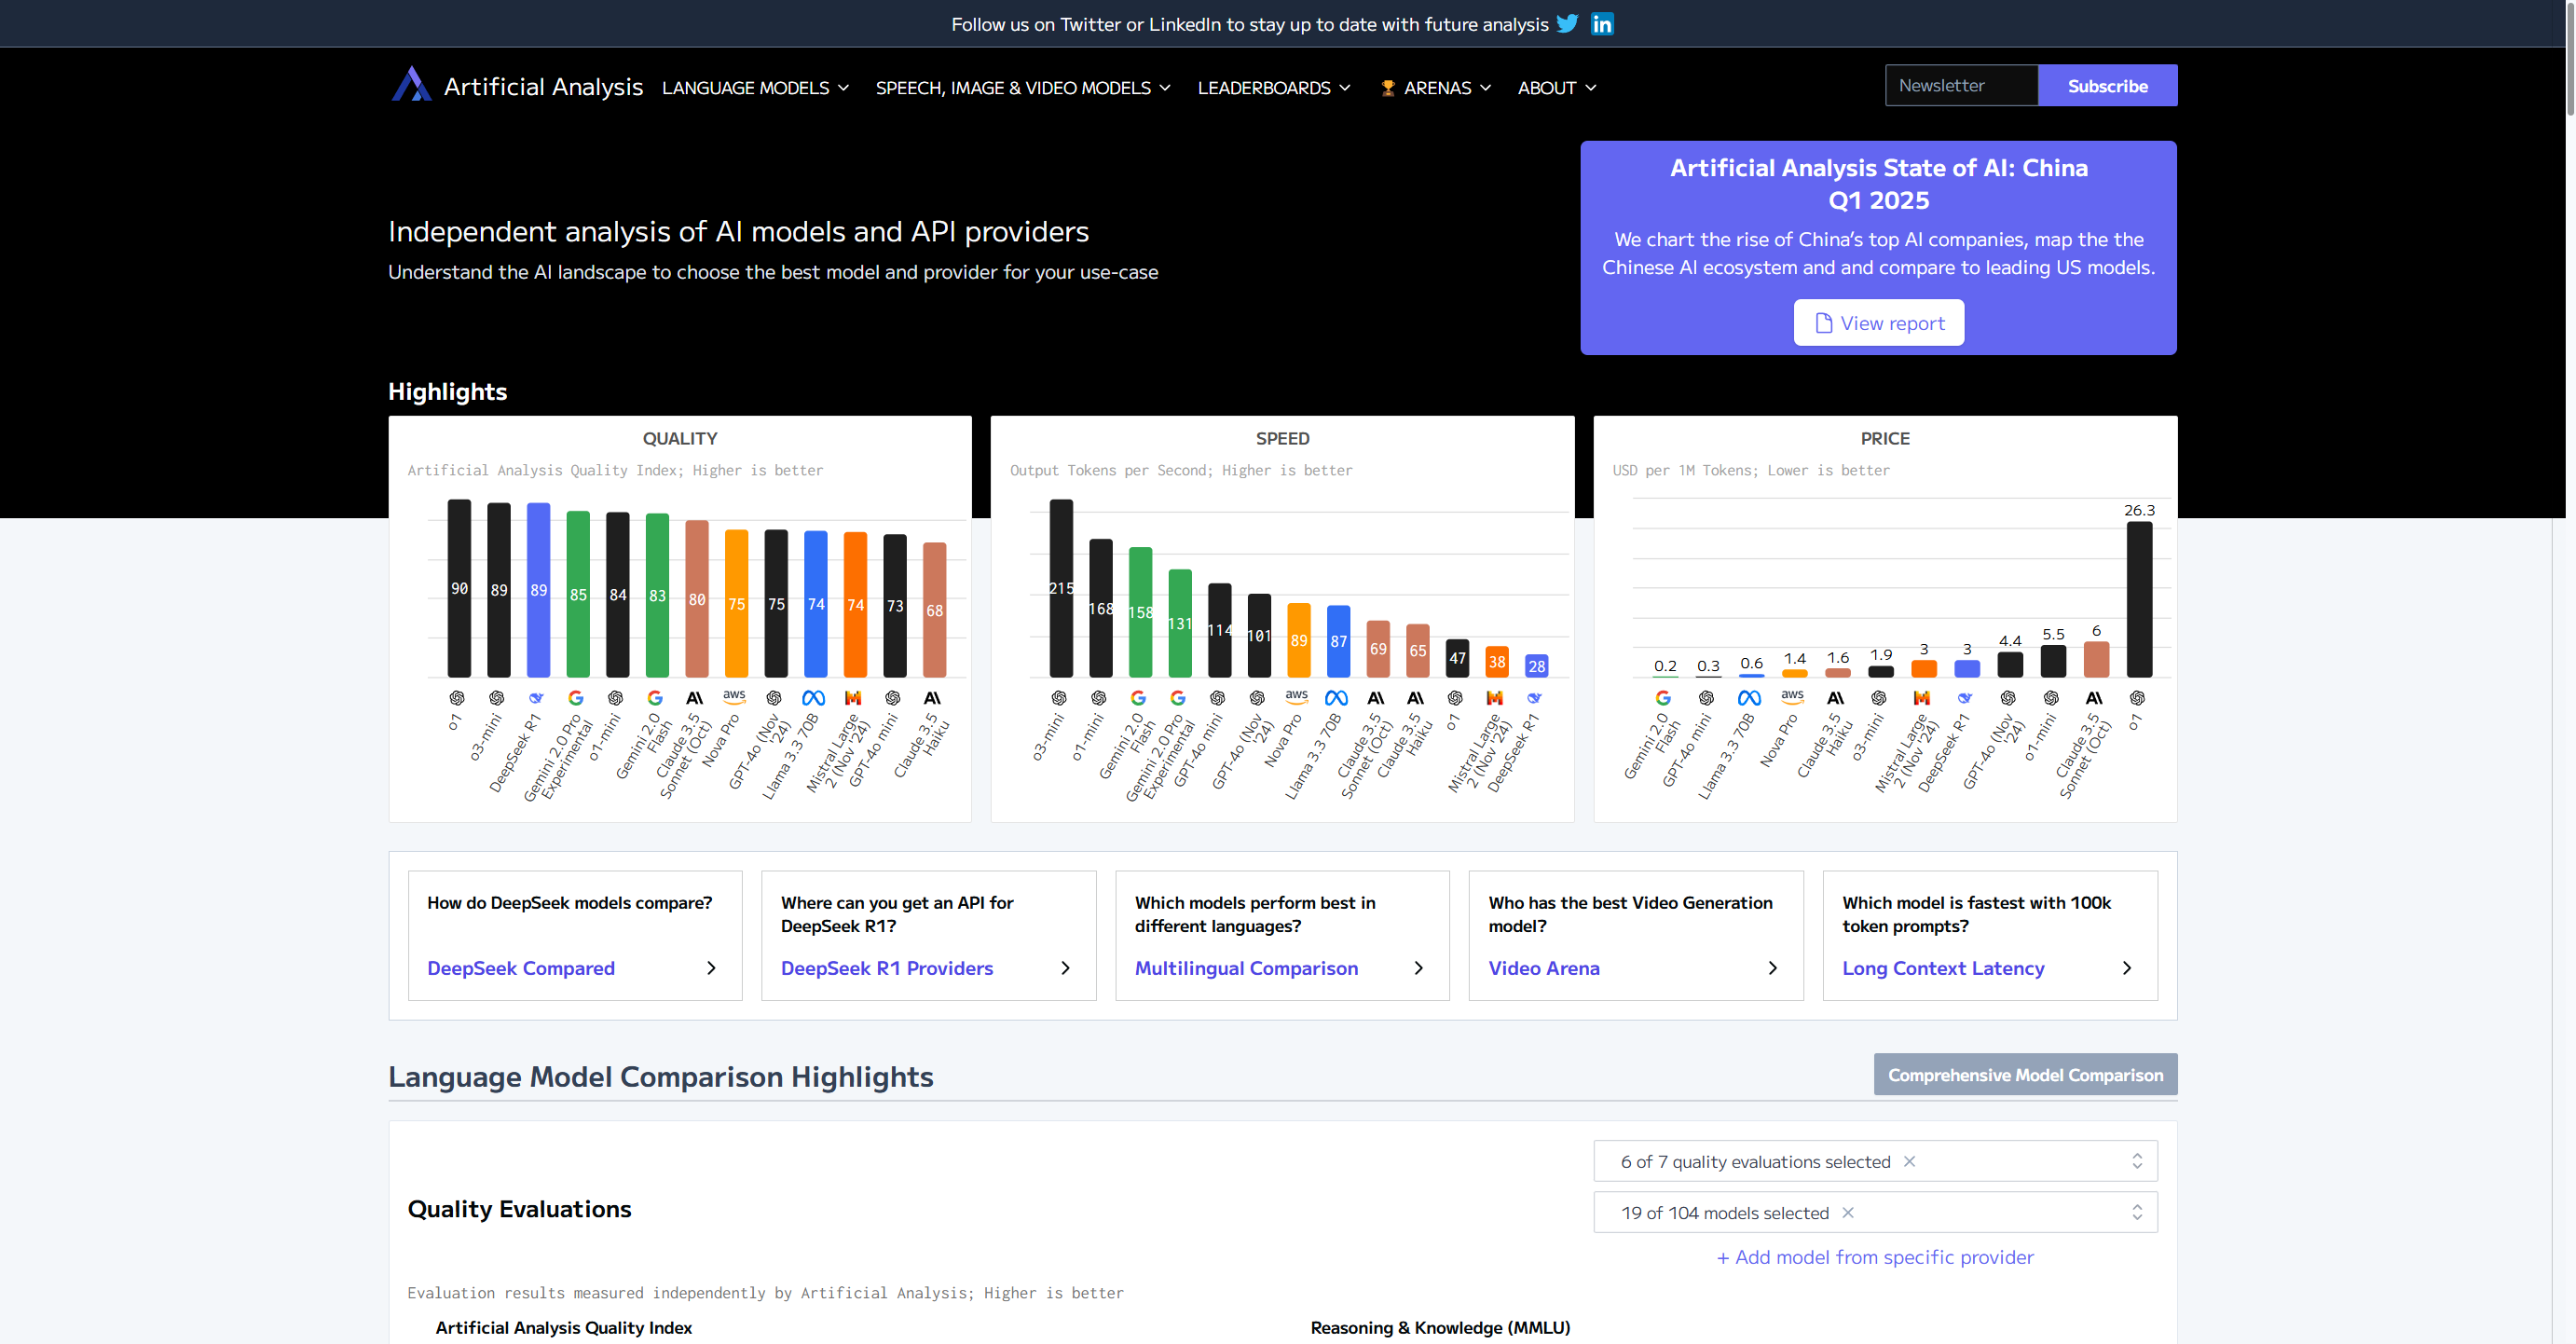Open the Twitter icon link in banner

(x=1567, y=23)
